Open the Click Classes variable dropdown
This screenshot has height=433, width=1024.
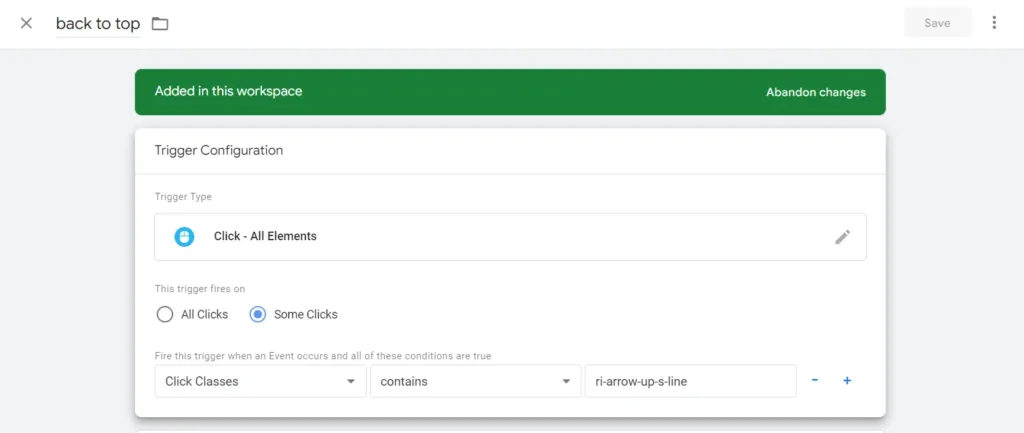(260, 381)
